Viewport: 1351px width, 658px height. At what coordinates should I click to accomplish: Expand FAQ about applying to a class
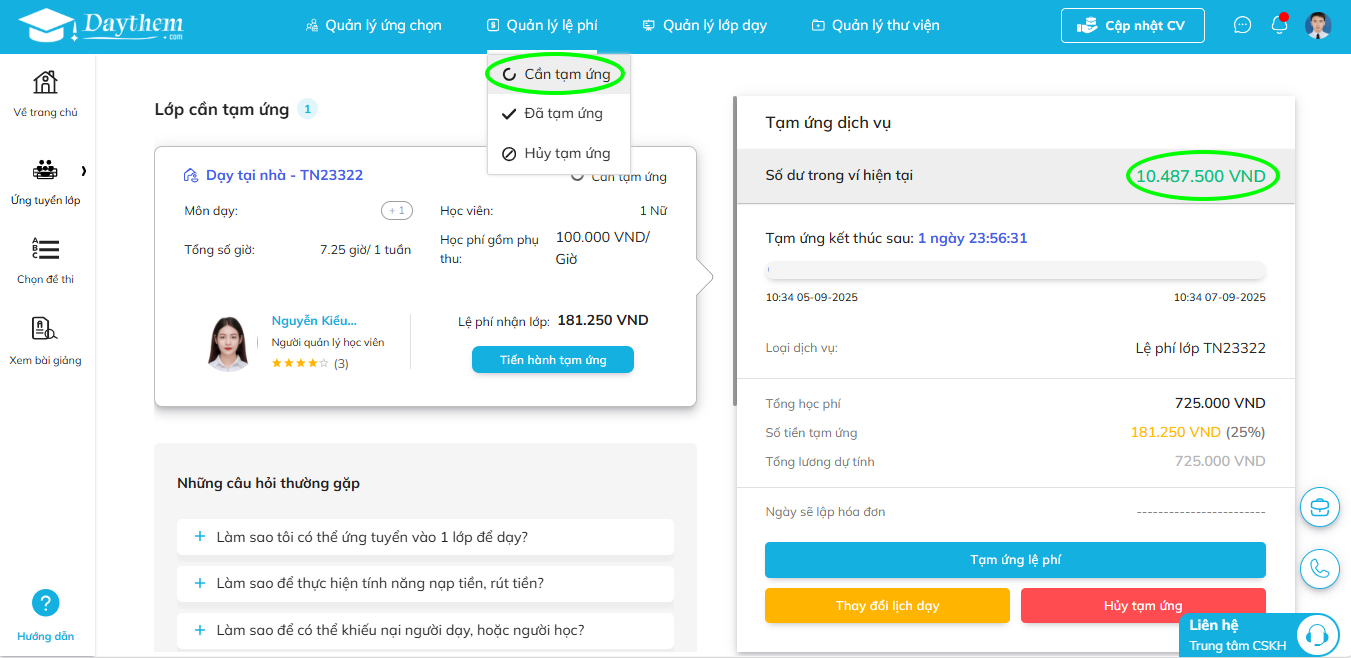[x=425, y=537]
